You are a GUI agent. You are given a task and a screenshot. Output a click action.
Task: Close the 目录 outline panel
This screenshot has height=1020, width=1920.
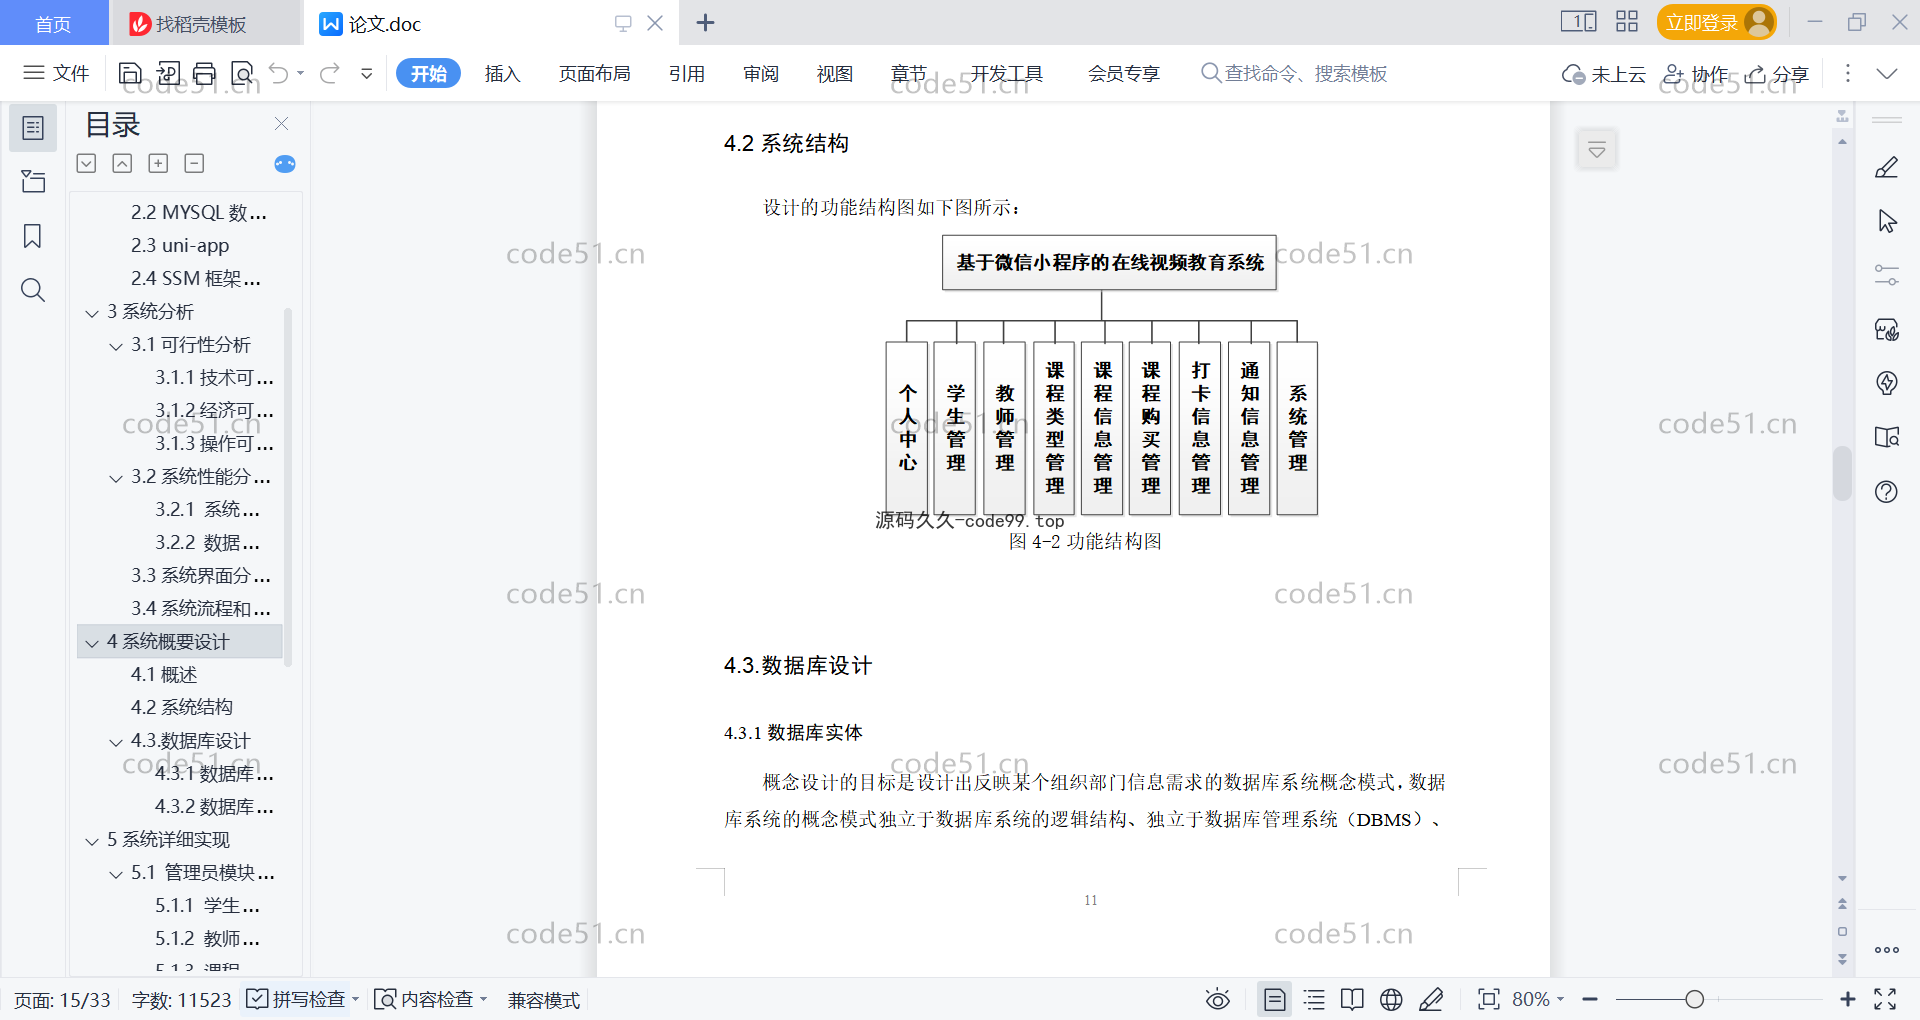pos(281,124)
